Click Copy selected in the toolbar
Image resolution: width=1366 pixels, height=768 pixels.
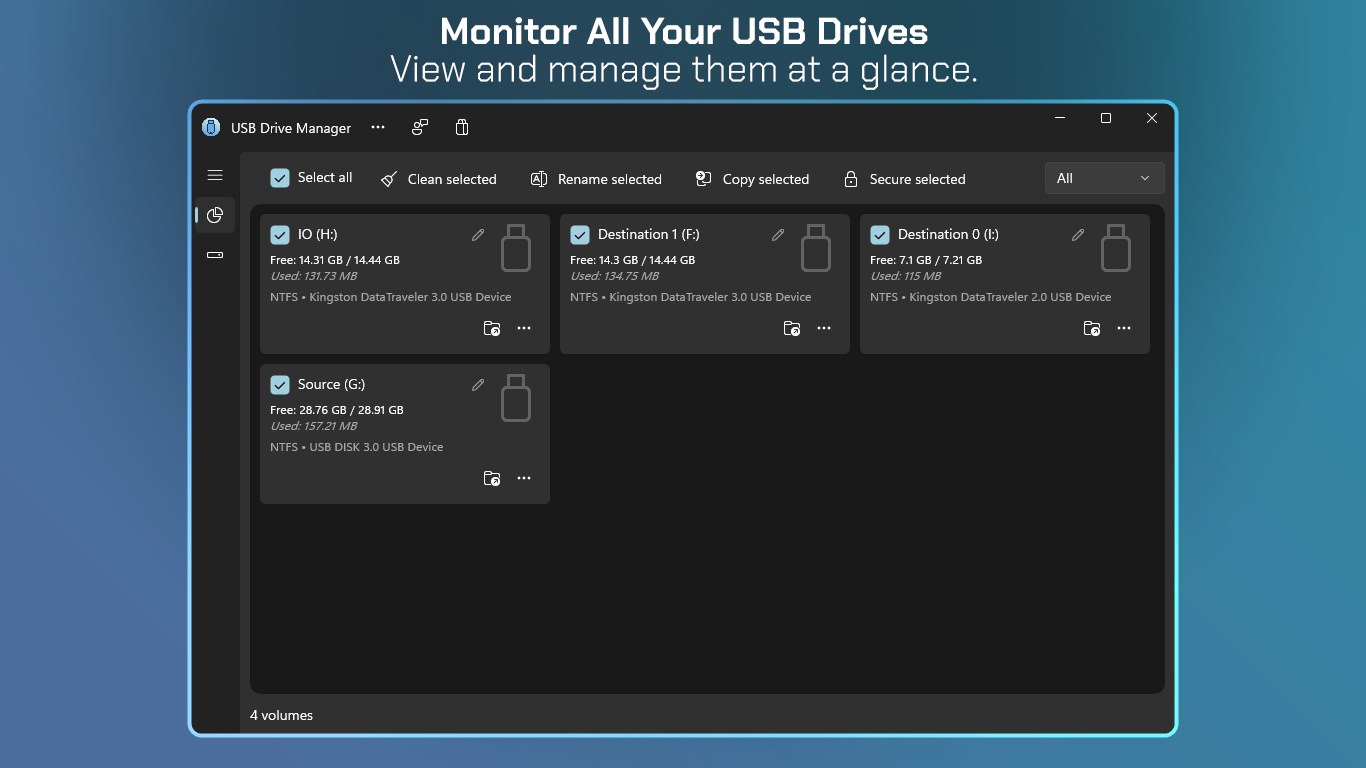pyautogui.click(x=752, y=179)
